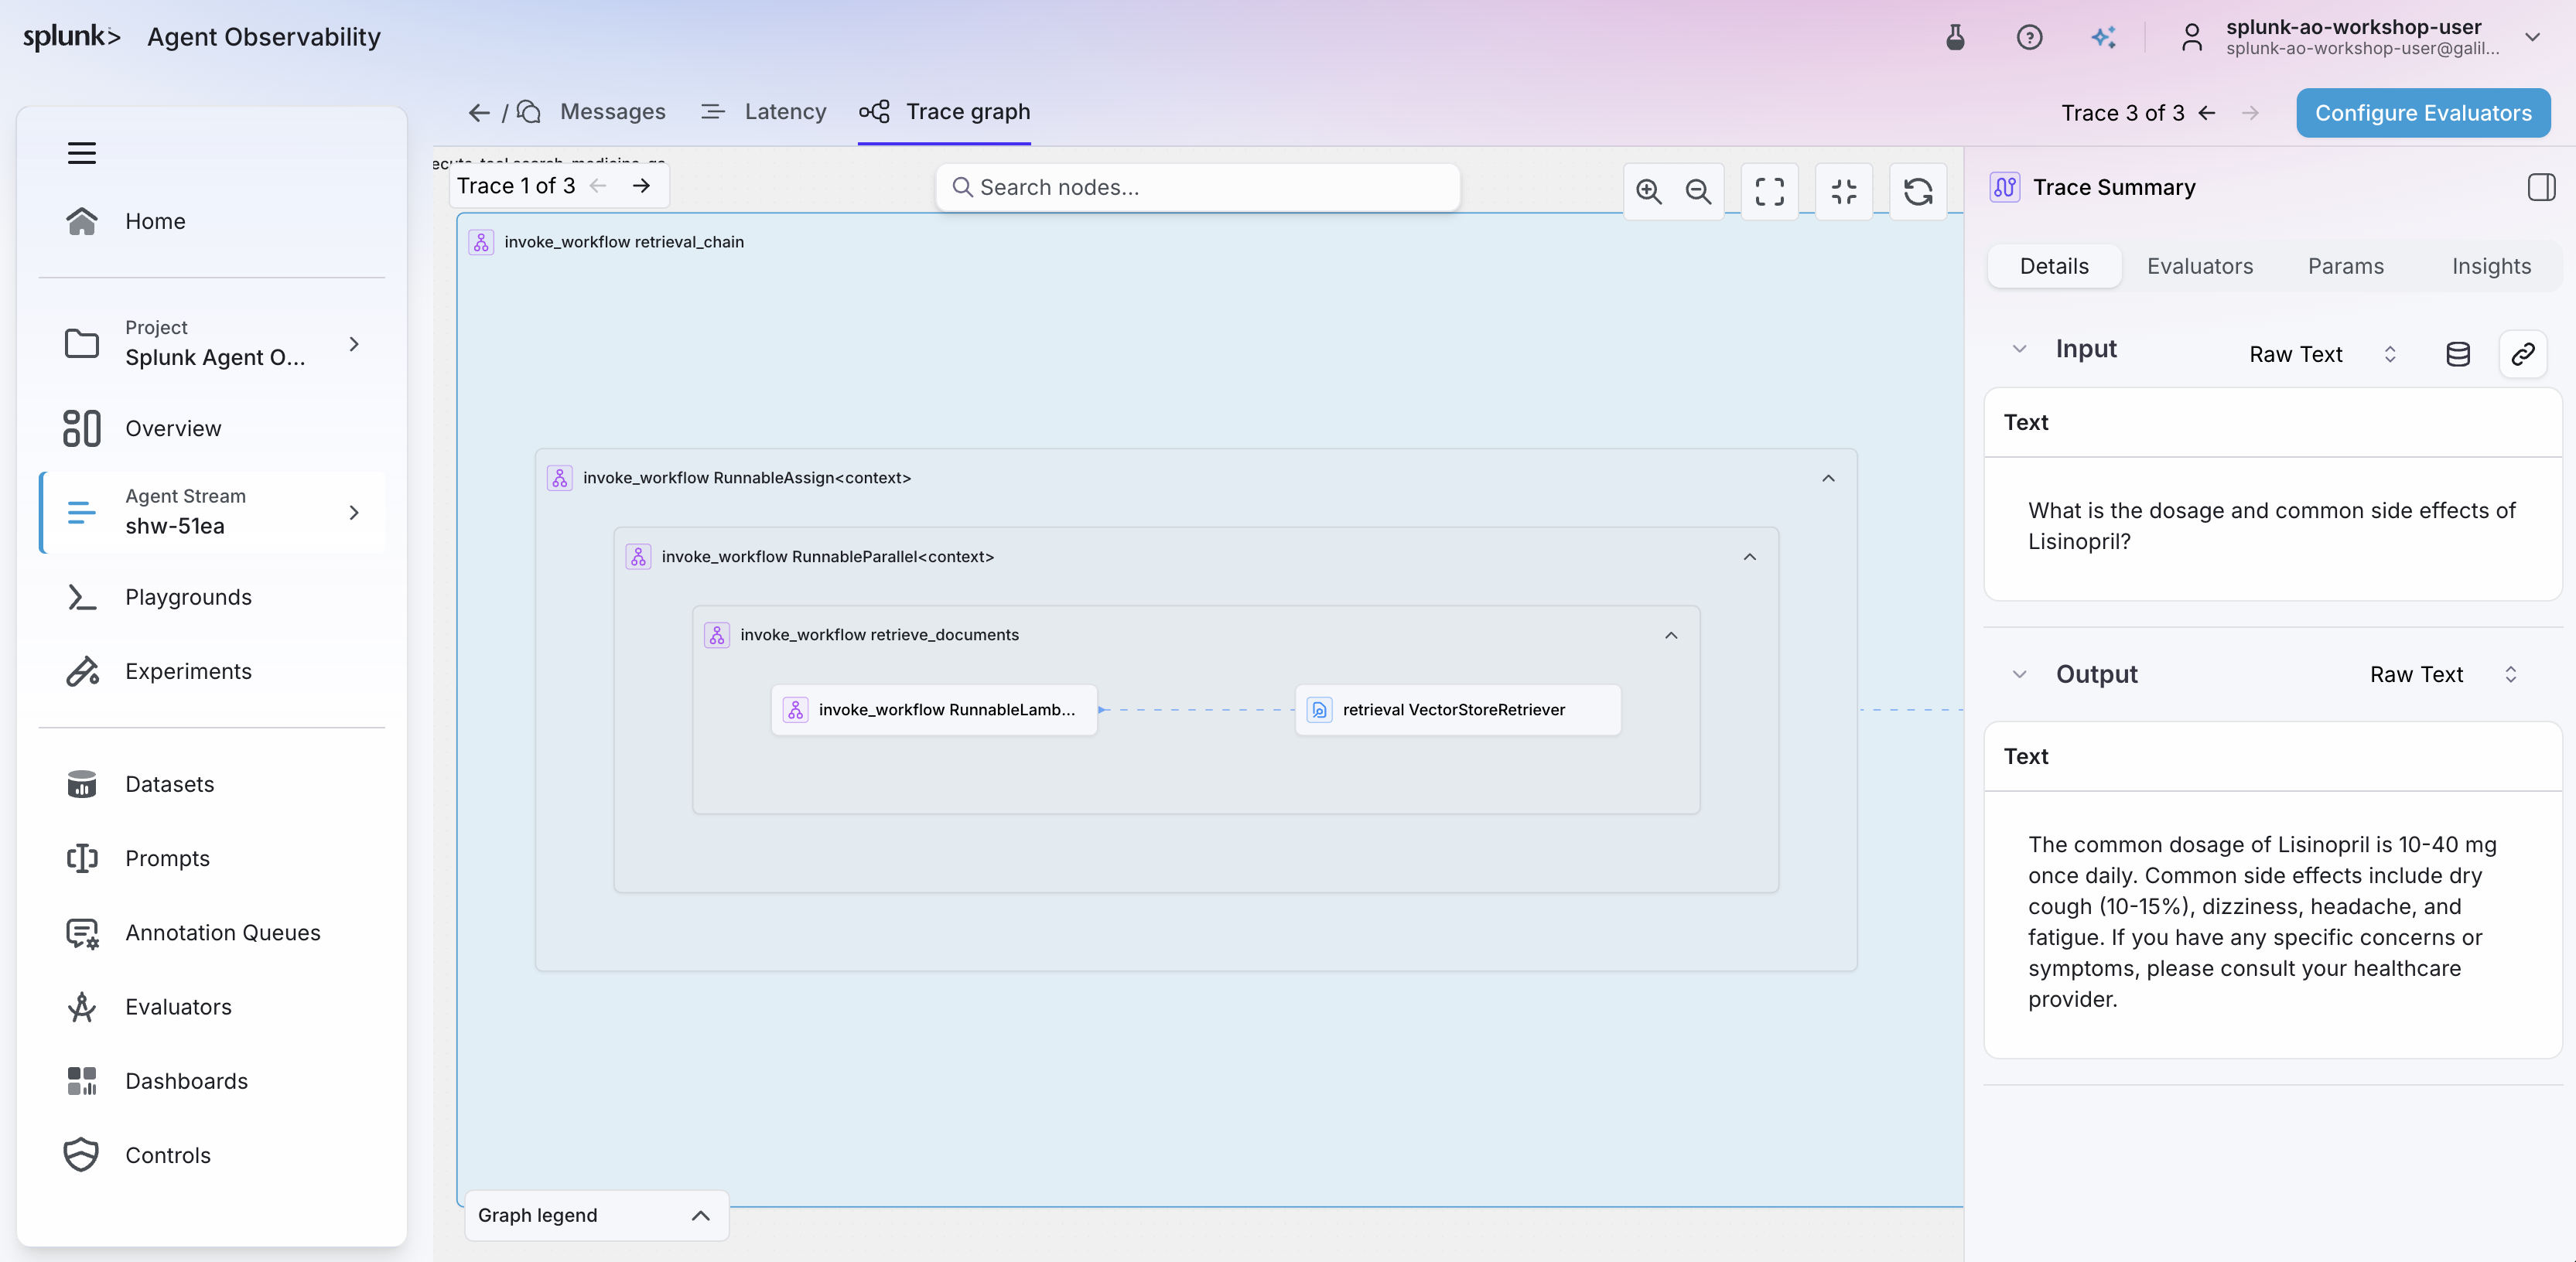Screen dimensions: 2576x1262
Task: Collapse the retrieve_documents group
Action: click(1671, 635)
